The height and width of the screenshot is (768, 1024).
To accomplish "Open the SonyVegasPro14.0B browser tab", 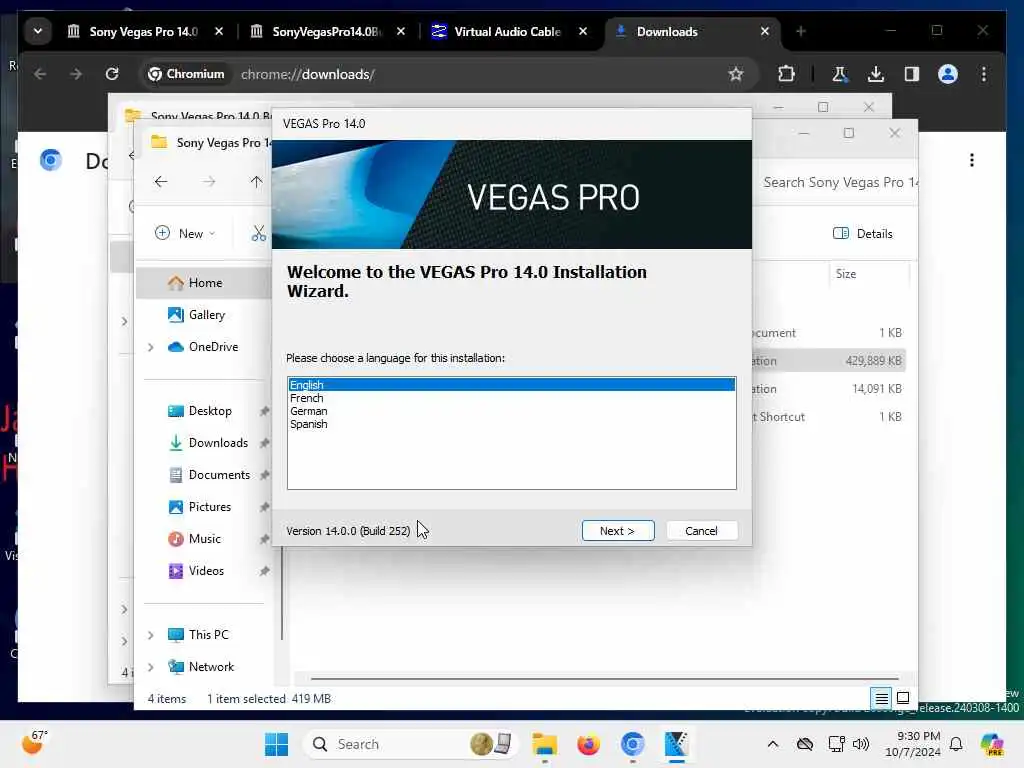I will click(327, 31).
